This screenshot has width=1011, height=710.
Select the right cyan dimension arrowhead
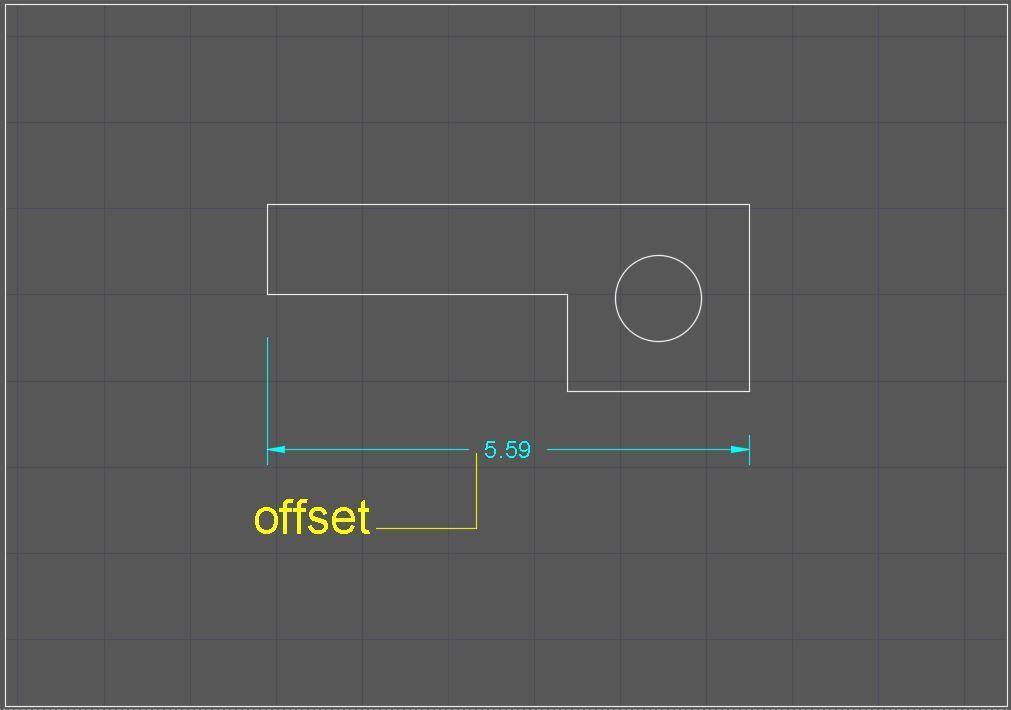[x=740, y=449]
